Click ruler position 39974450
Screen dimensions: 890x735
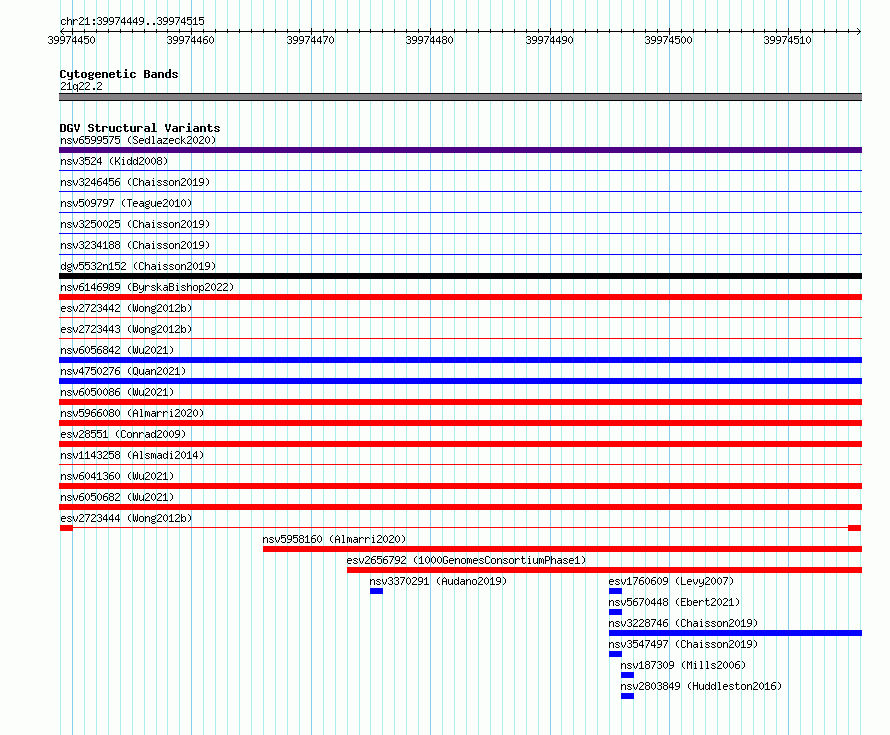72,40
